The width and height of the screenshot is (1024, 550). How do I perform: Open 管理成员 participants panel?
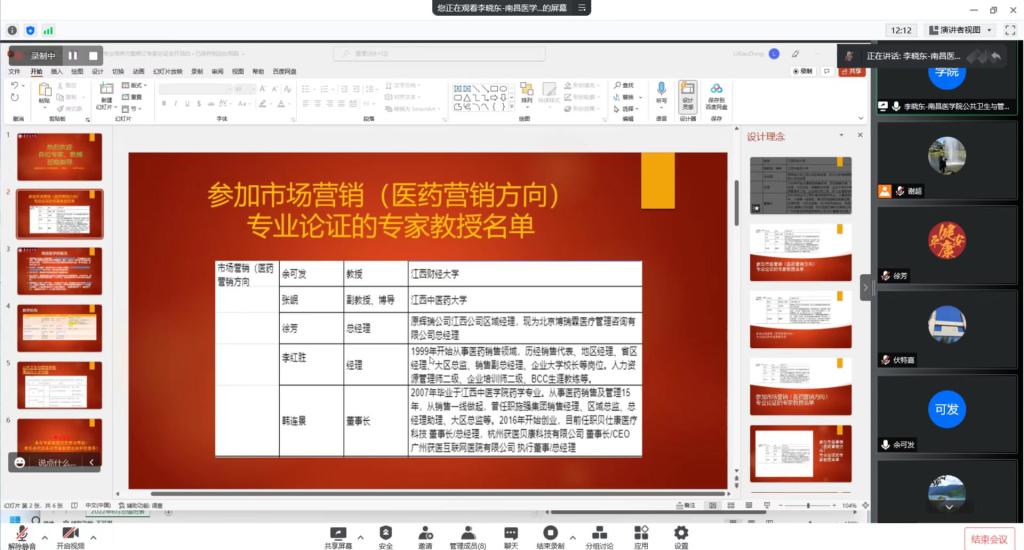coord(467,535)
